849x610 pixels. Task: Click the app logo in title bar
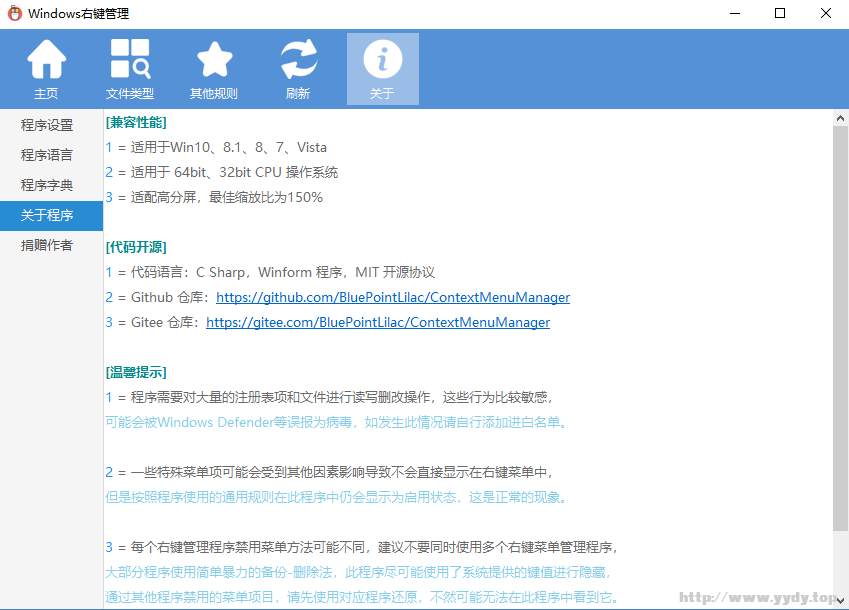click(x=15, y=14)
